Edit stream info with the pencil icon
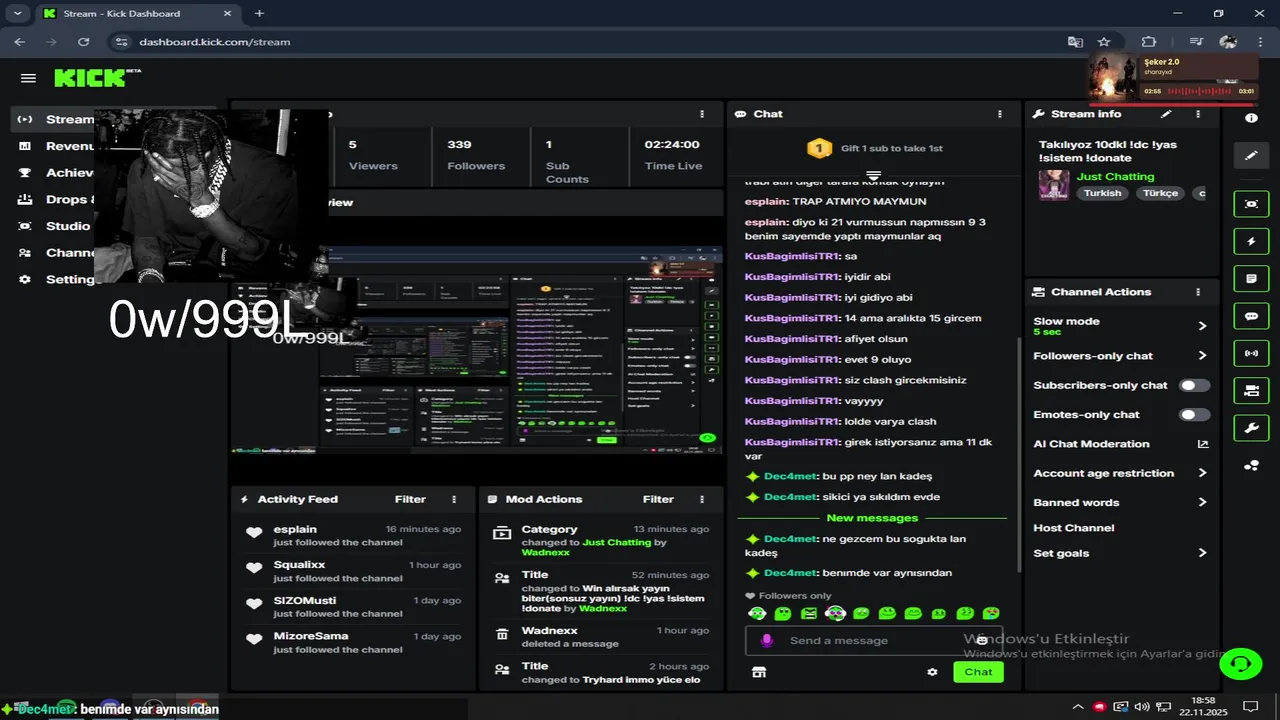This screenshot has height=720, width=1280. (x=1166, y=114)
